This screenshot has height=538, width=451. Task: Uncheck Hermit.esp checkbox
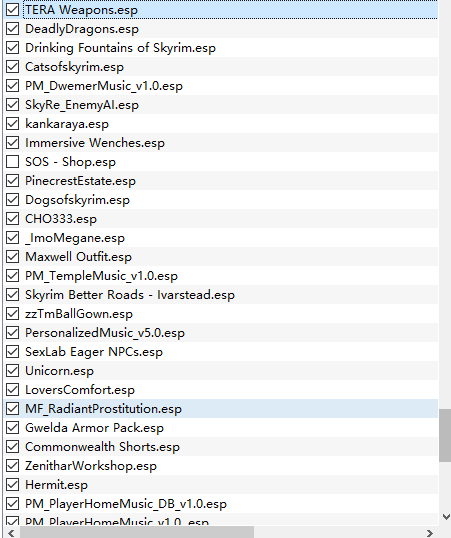(13, 485)
